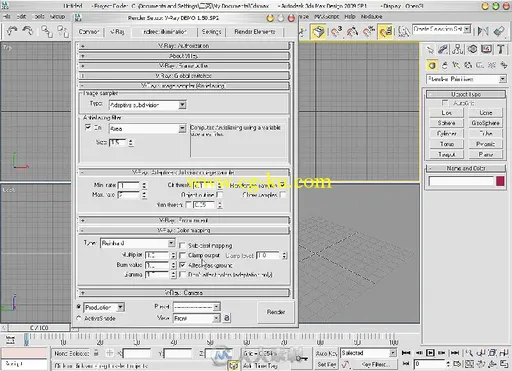The image size is (512, 371).
Task: Switch to the Indirect illumination tab
Action: (x=165, y=32)
